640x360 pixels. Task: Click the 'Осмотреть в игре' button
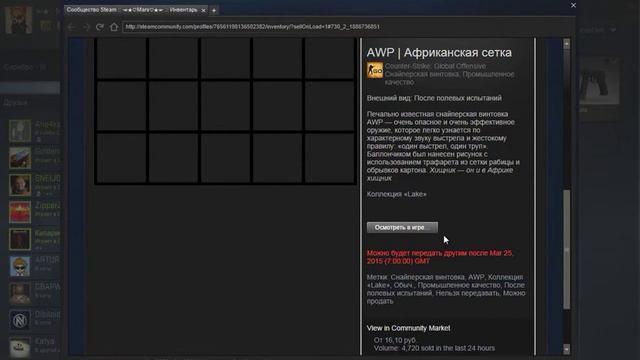pyautogui.click(x=402, y=227)
